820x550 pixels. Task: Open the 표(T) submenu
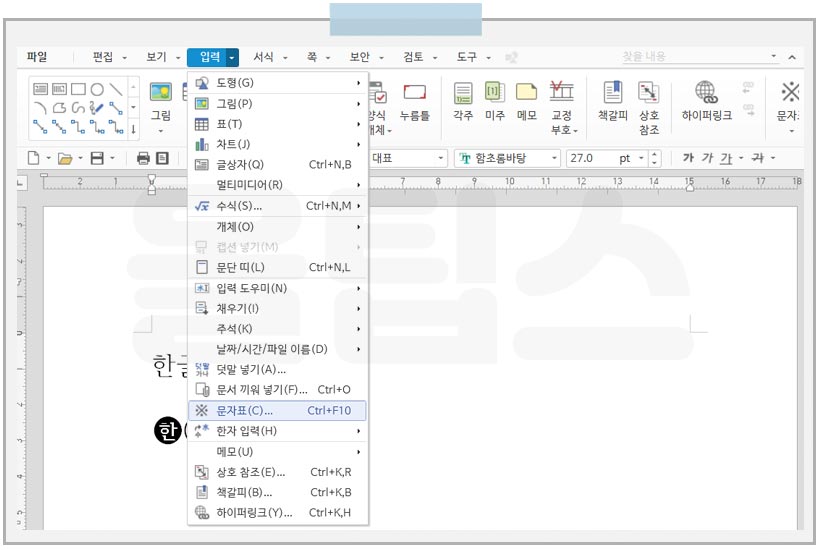[277, 124]
